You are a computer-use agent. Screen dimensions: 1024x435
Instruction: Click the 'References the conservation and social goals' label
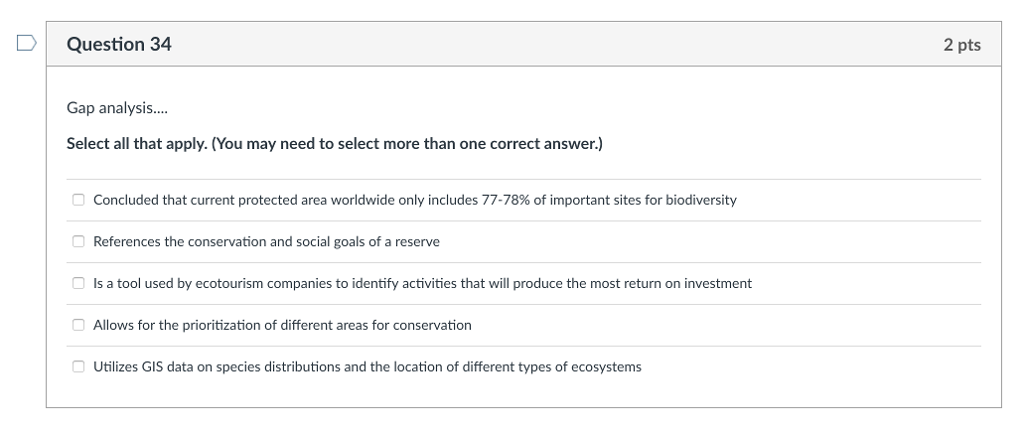(266, 242)
